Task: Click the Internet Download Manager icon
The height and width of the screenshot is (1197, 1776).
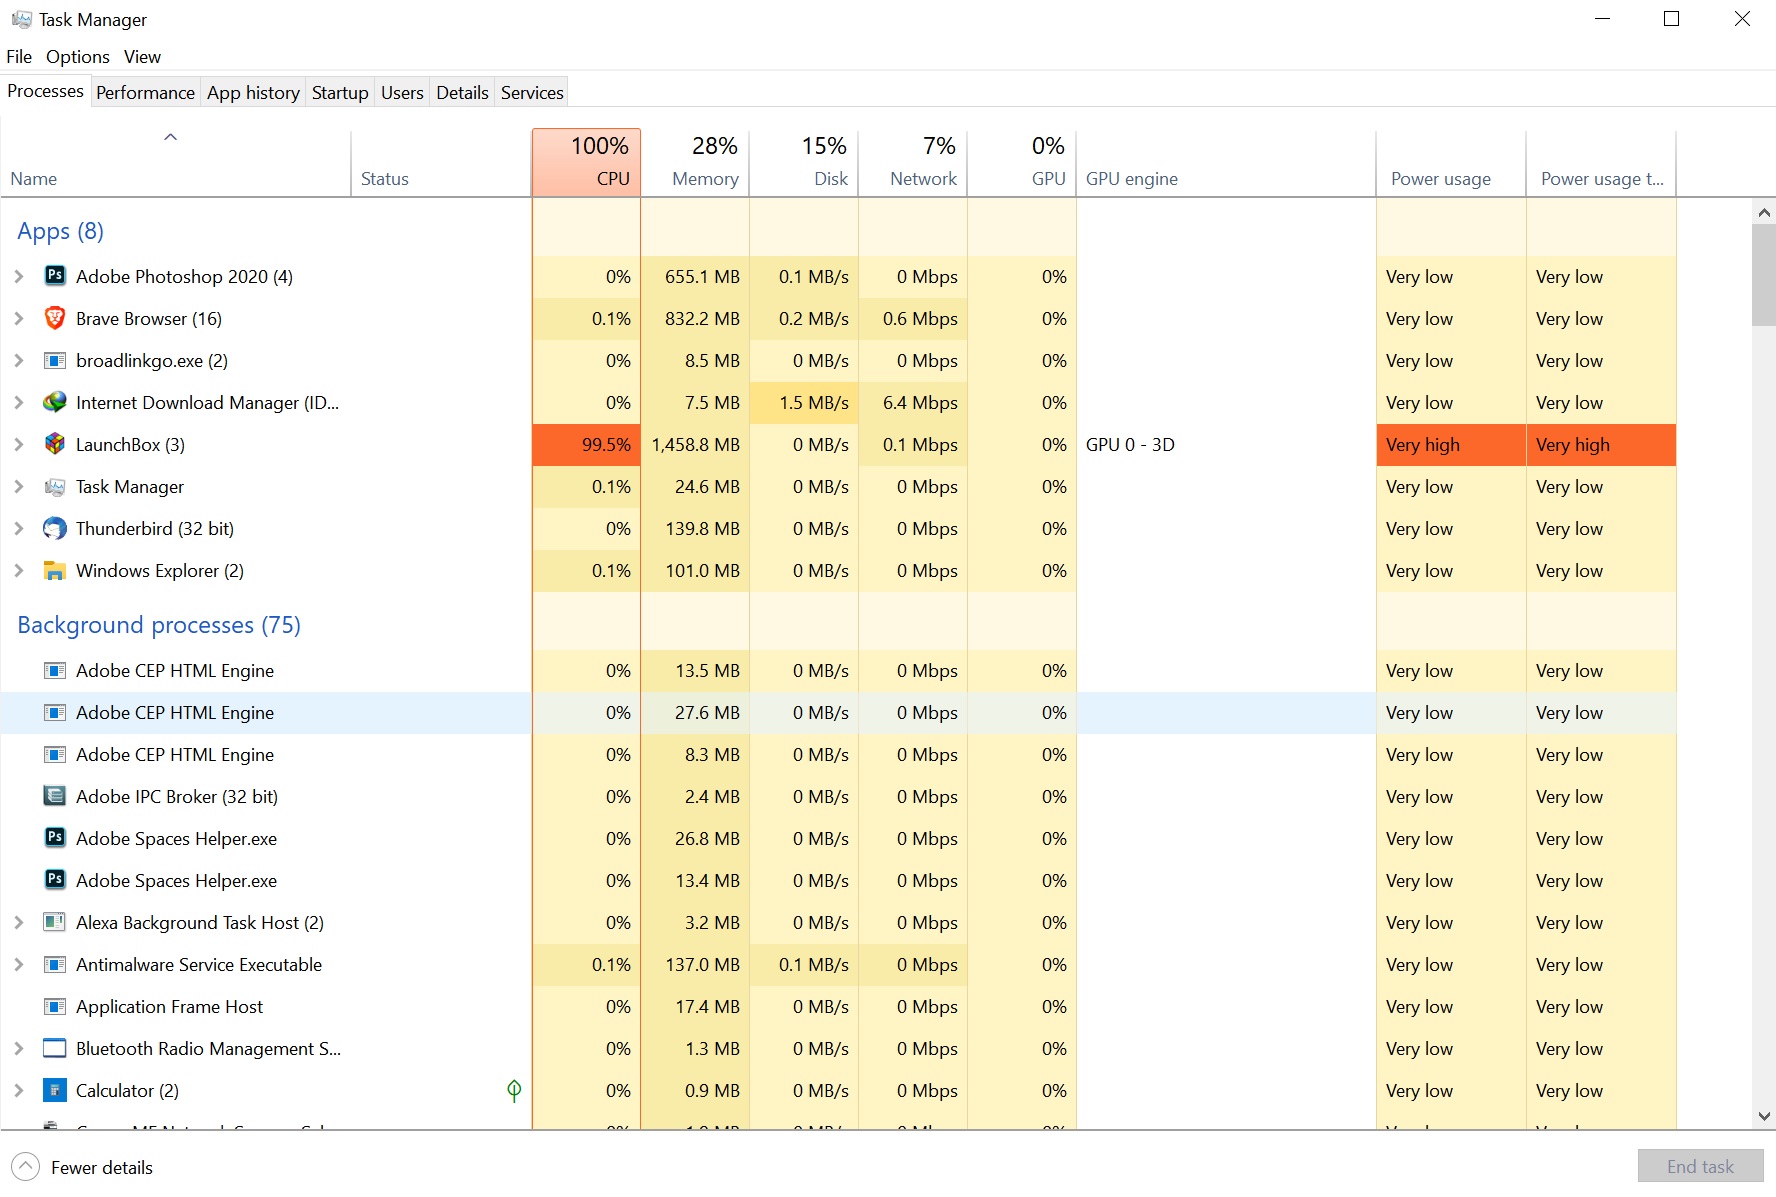Action: pyautogui.click(x=55, y=402)
